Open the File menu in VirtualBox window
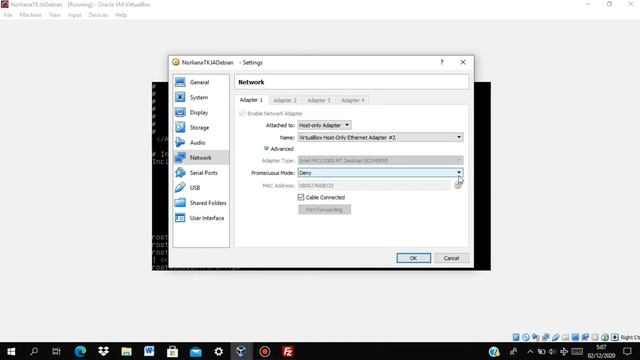Screen dimensions: 640x360 (x=8, y=15)
